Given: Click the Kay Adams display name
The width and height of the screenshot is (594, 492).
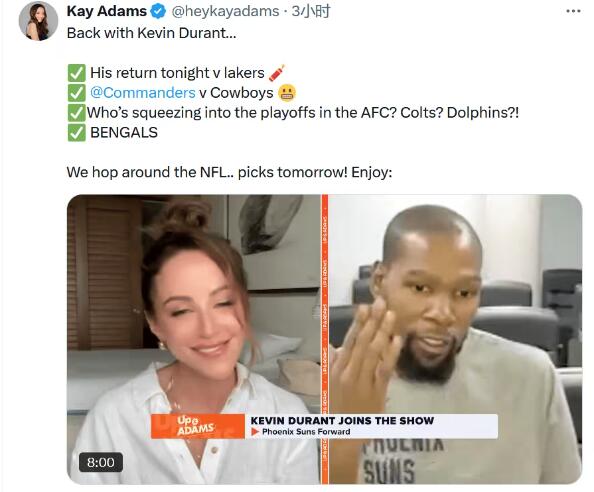Looking at the screenshot, I should (x=106, y=11).
